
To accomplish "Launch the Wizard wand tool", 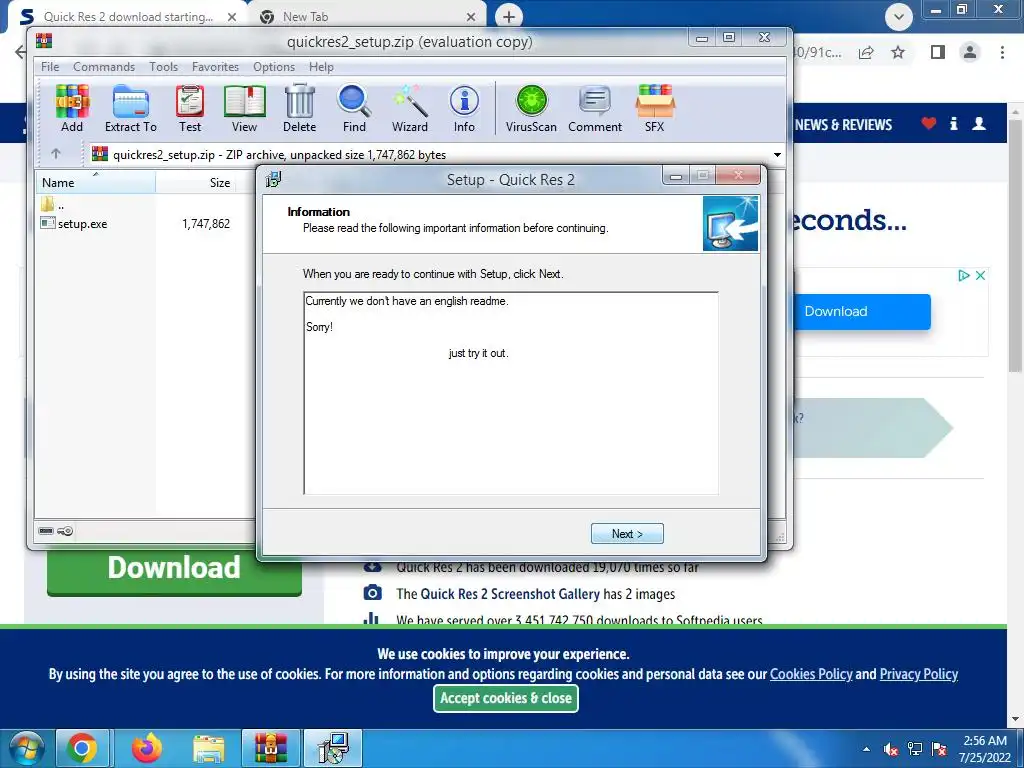I will pyautogui.click(x=409, y=108).
